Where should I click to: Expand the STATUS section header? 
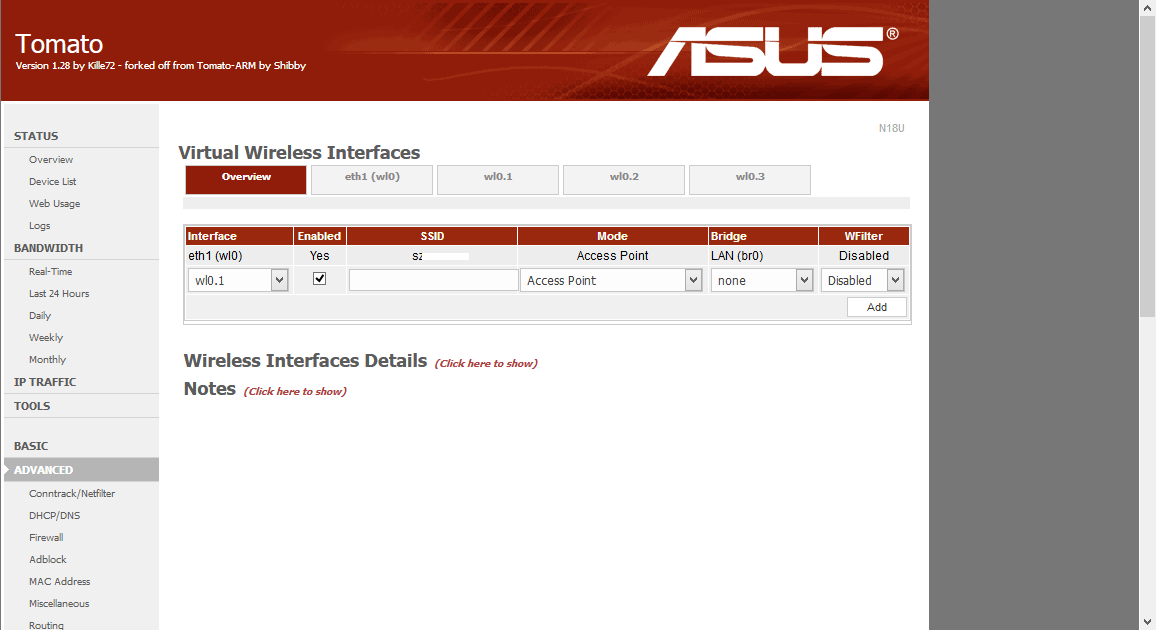pyautogui.click(x=35, y=136)
